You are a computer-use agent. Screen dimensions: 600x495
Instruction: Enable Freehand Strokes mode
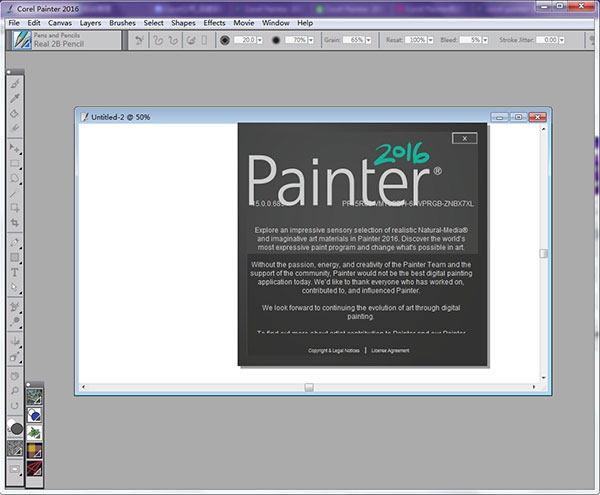158,40
